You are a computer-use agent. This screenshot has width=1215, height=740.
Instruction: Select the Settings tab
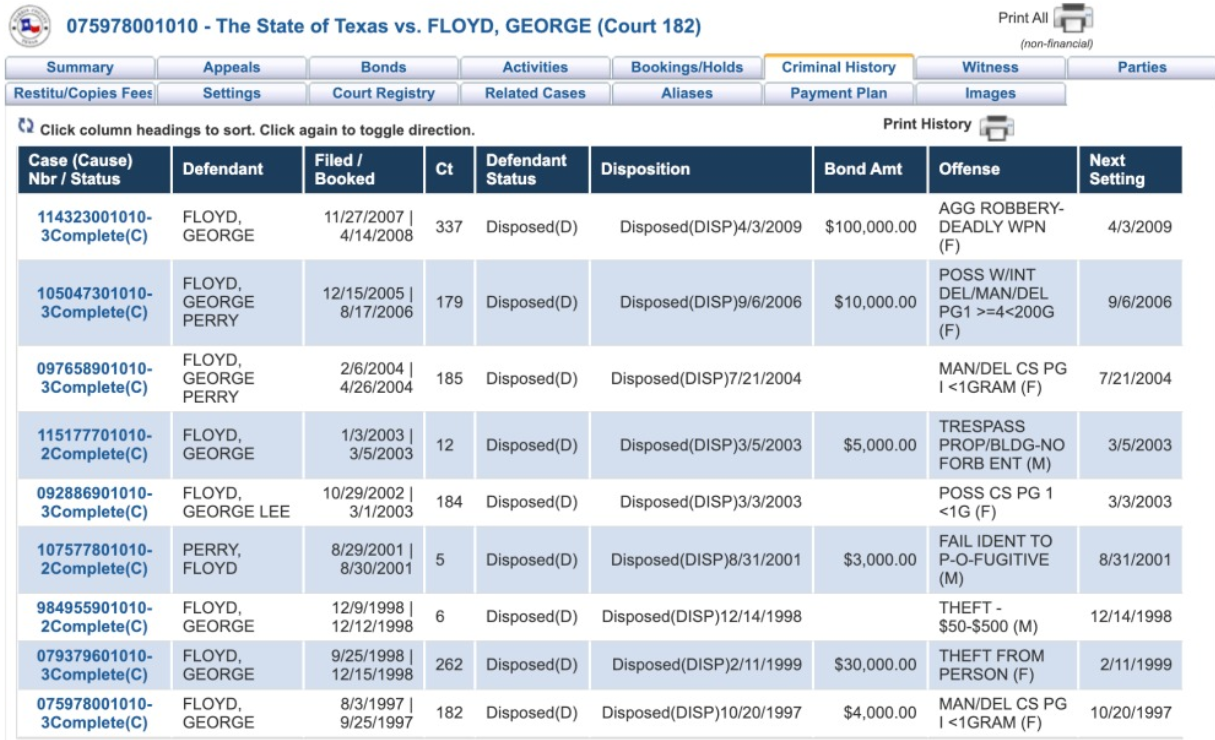coord(231,94)
